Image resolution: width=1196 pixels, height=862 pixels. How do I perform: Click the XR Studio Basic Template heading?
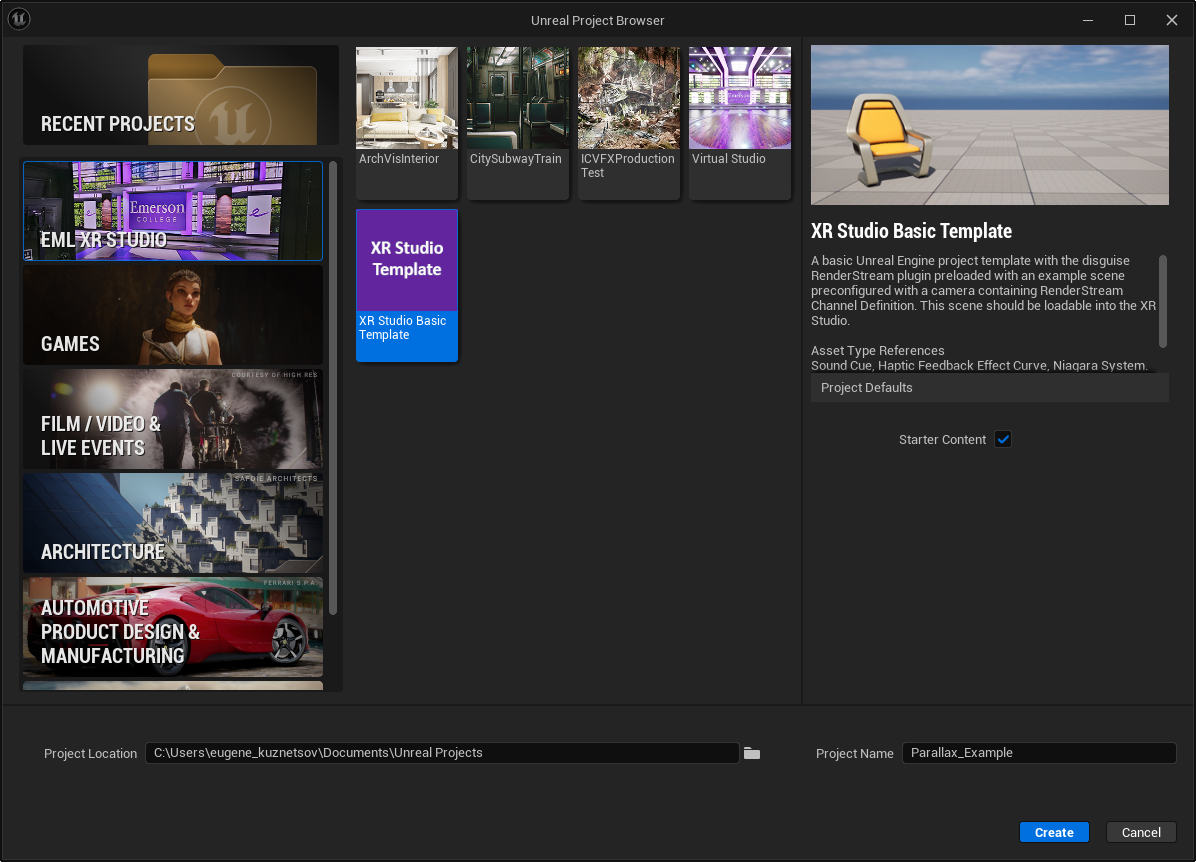tap(911, 231)
